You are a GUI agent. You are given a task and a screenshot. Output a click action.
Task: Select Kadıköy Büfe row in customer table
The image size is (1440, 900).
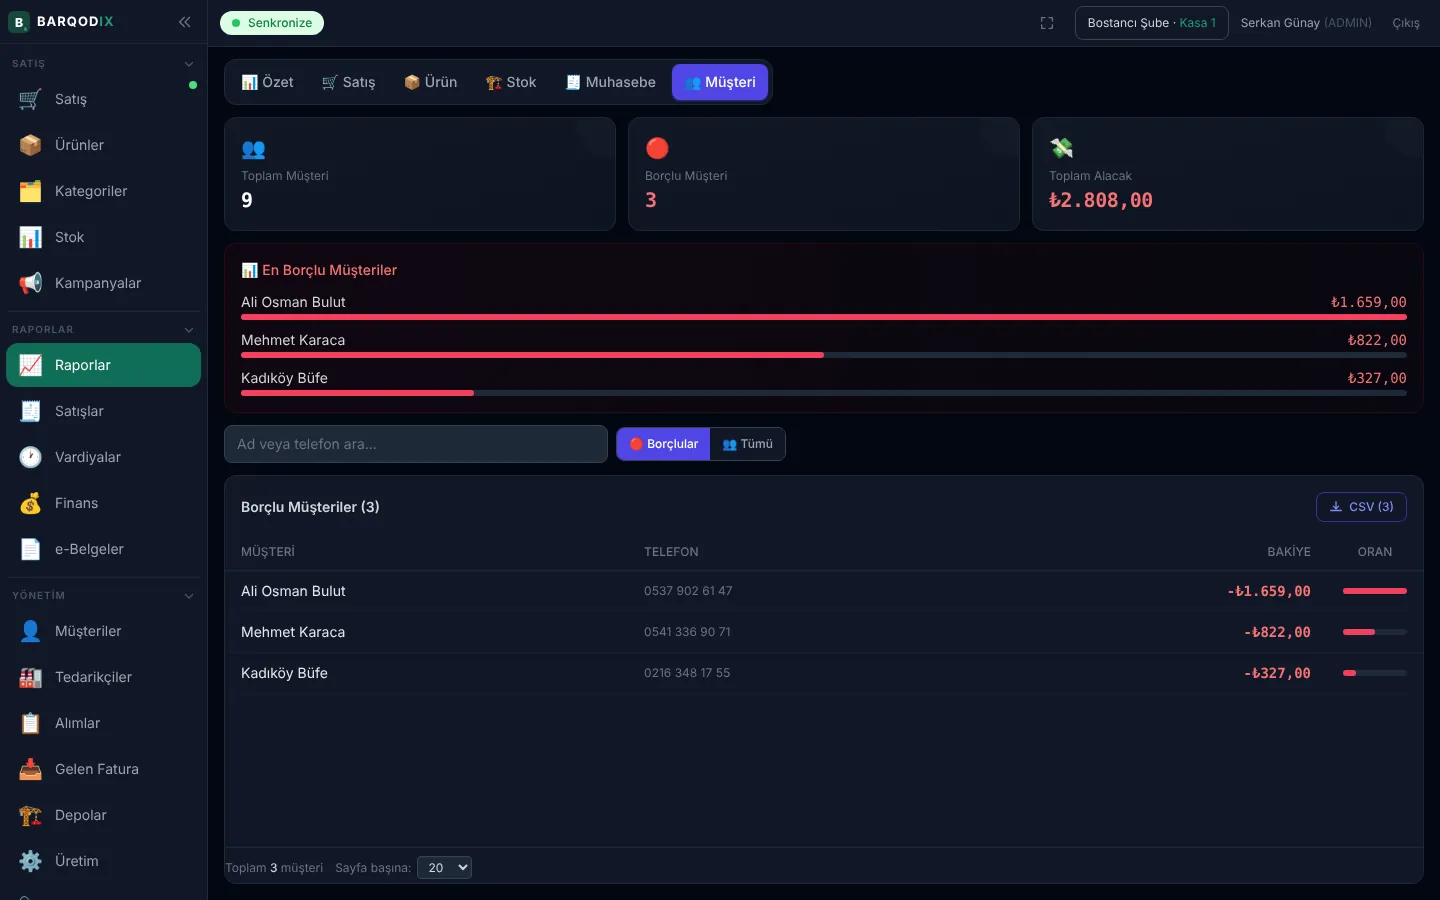pyautogui.click(x=824, y=673)
